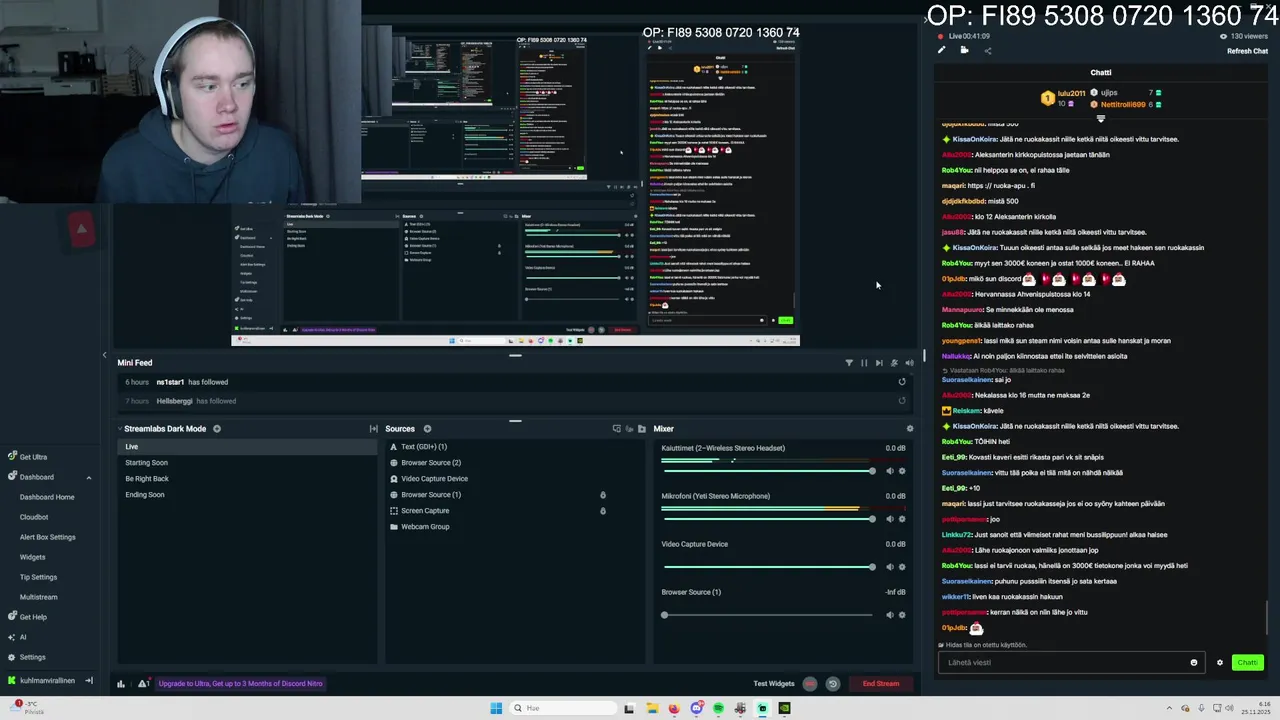Open chat settings gear icon
The image size is (1280, 720).
coord(1219,663)
